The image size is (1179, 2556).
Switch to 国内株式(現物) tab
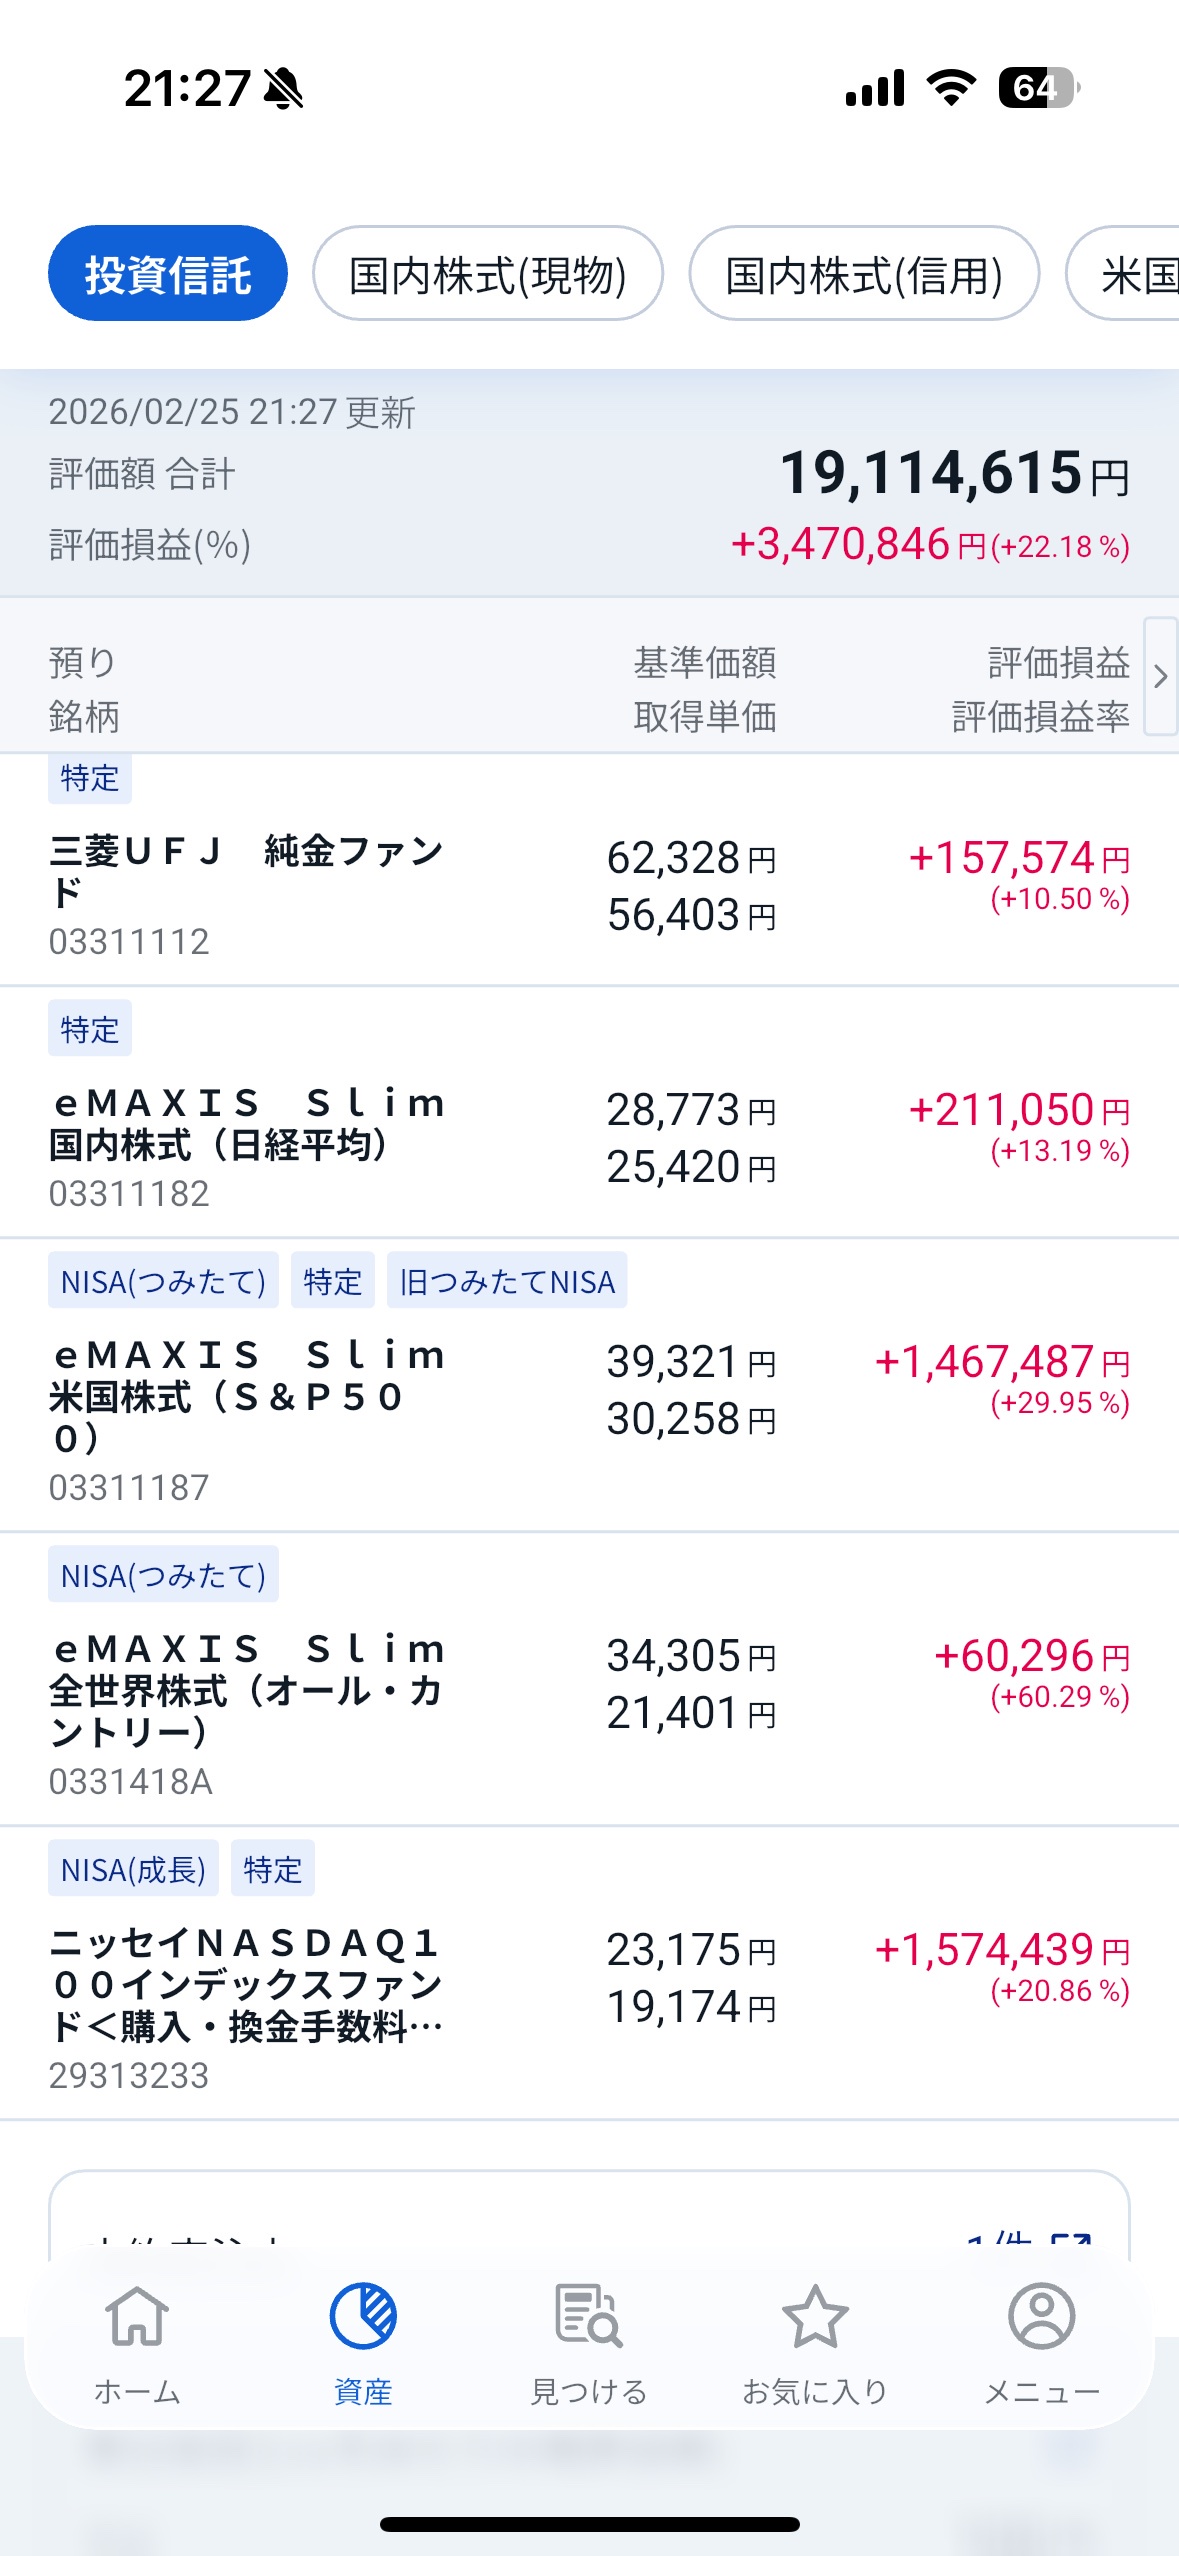[488, 274]
